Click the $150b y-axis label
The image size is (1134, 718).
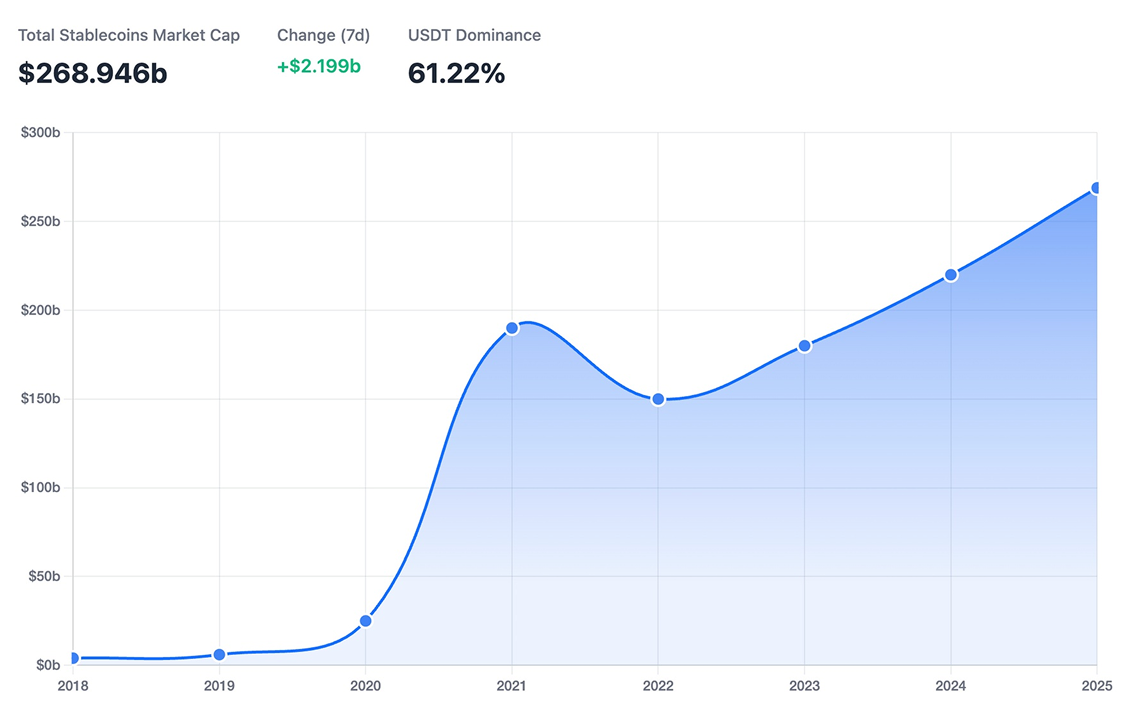[x=40, y=399]
